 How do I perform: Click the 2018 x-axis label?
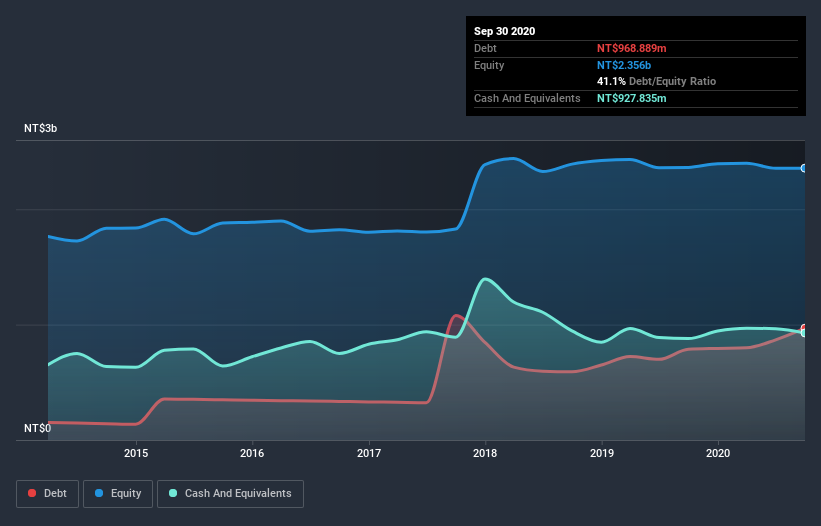485,453
